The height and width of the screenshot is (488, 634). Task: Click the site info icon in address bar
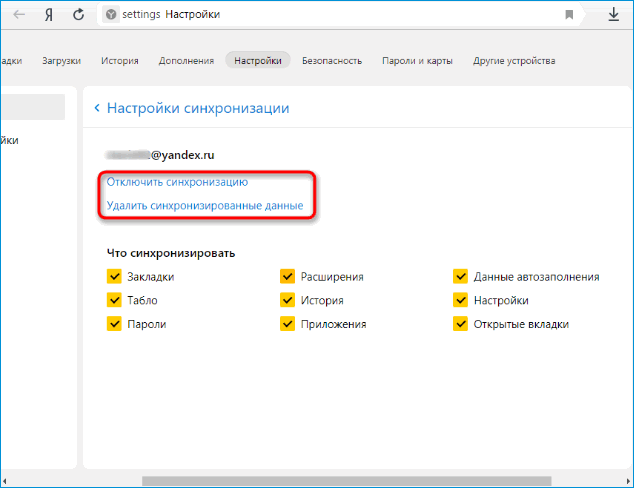pos(111,15)
